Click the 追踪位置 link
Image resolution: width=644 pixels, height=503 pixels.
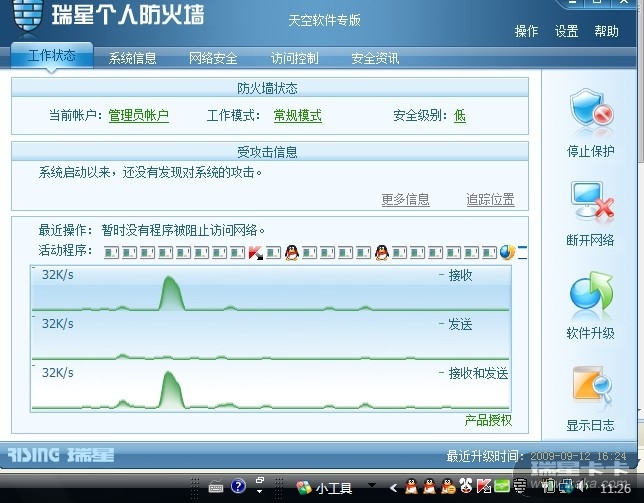pyautogui.click(x=490, y=200)
